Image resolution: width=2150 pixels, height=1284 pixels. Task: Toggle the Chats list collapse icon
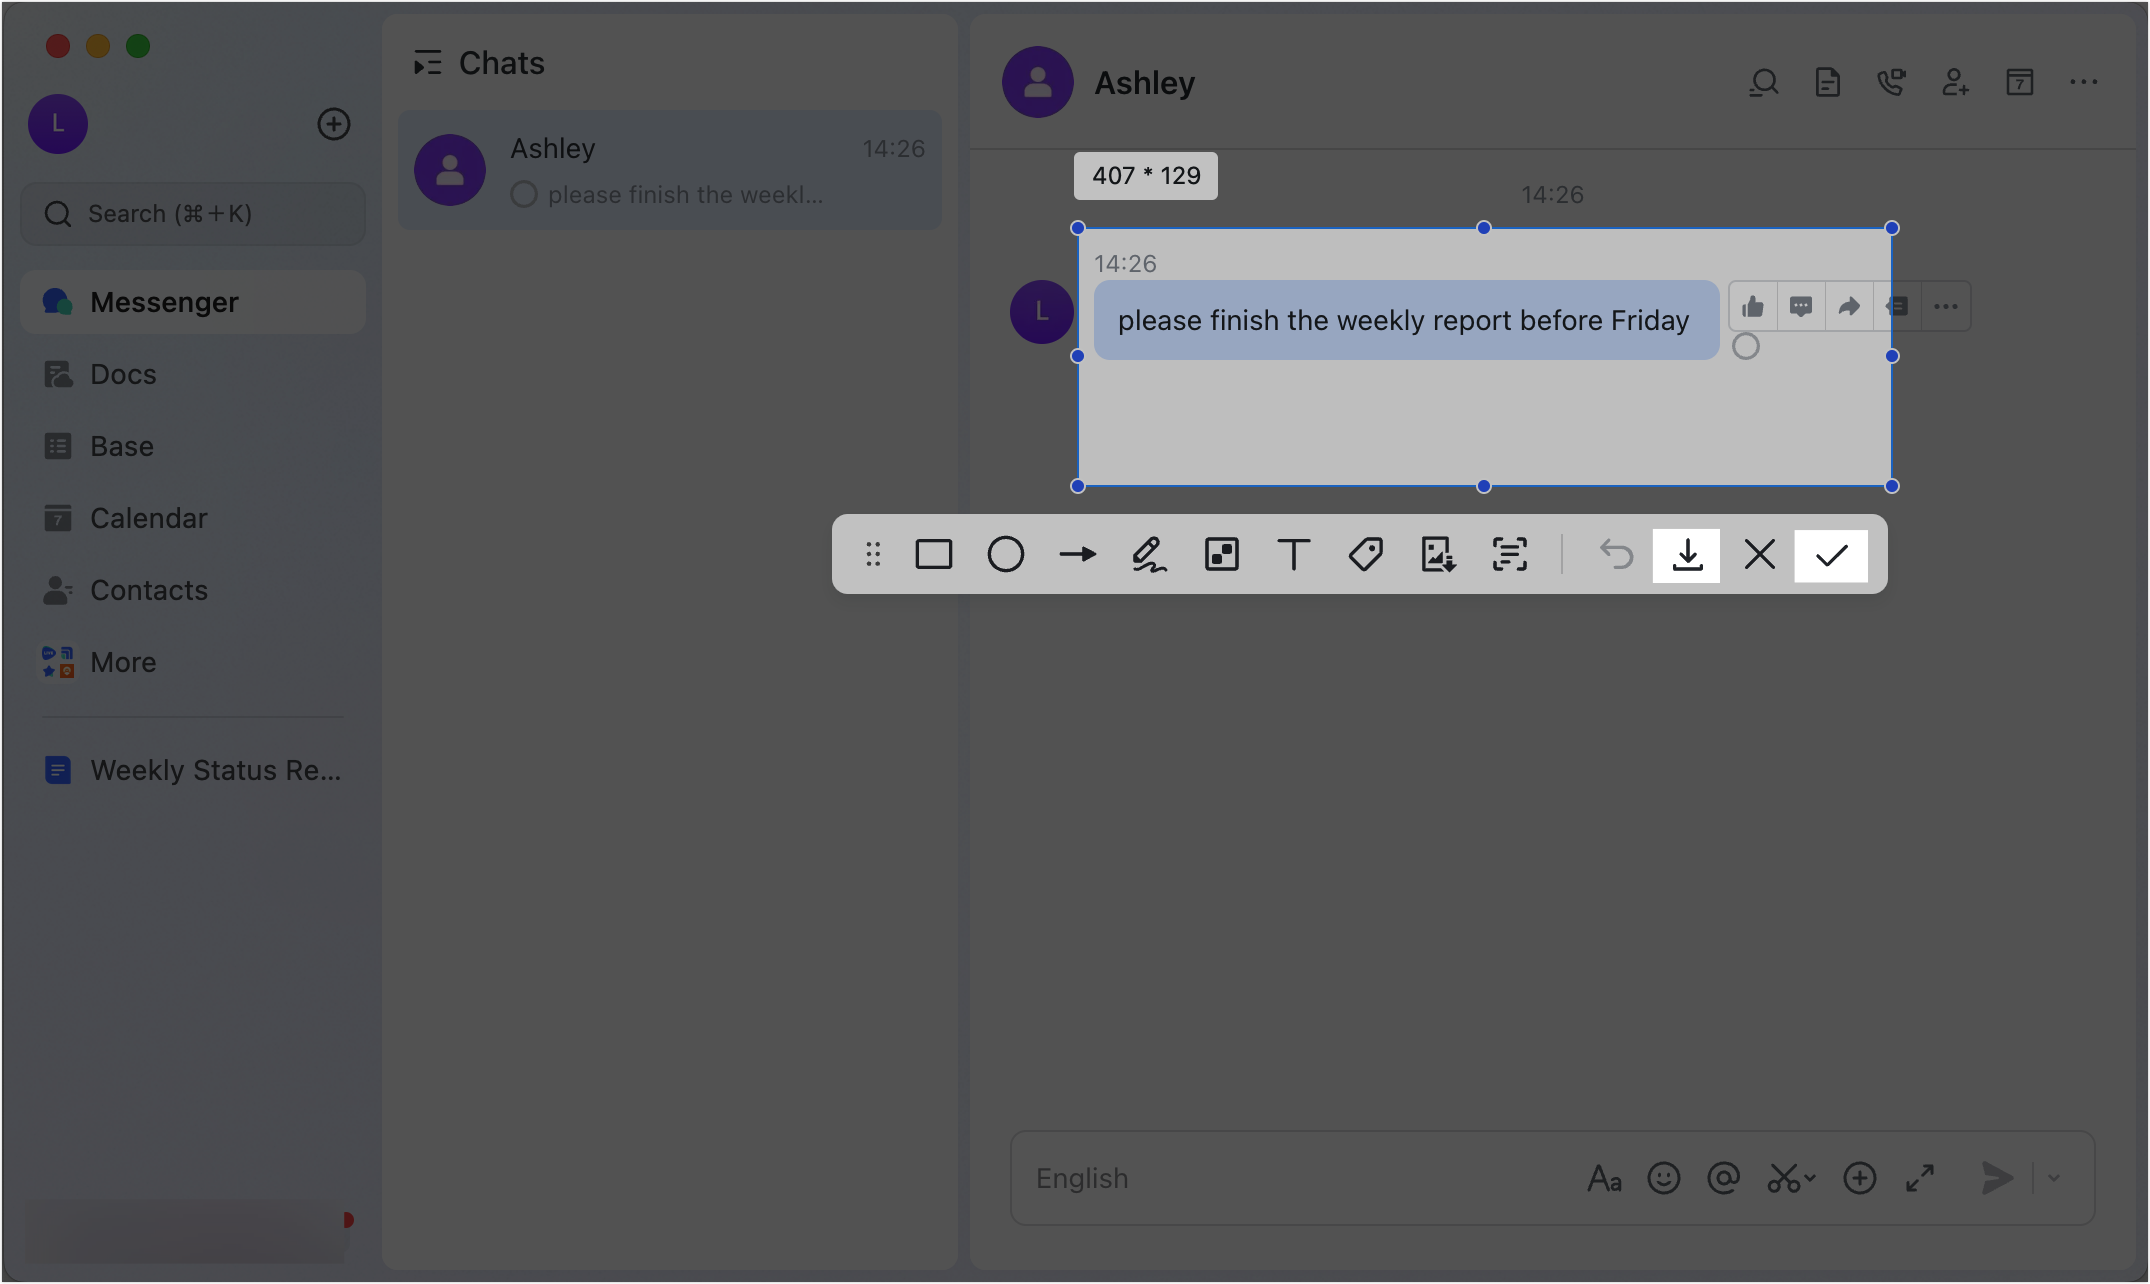428,63
